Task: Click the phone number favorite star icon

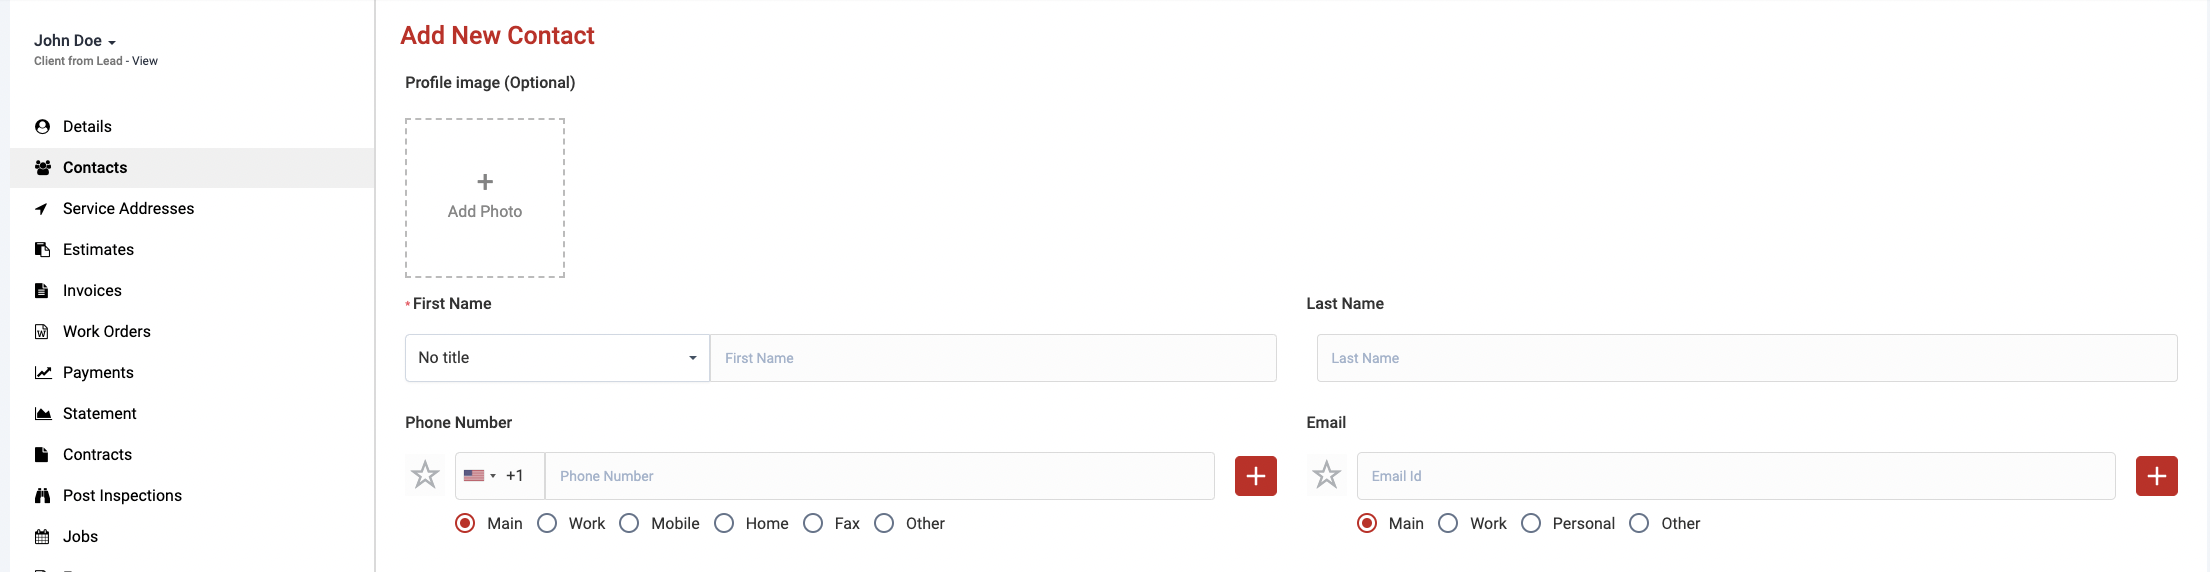Action: click(x=425, y=475)
